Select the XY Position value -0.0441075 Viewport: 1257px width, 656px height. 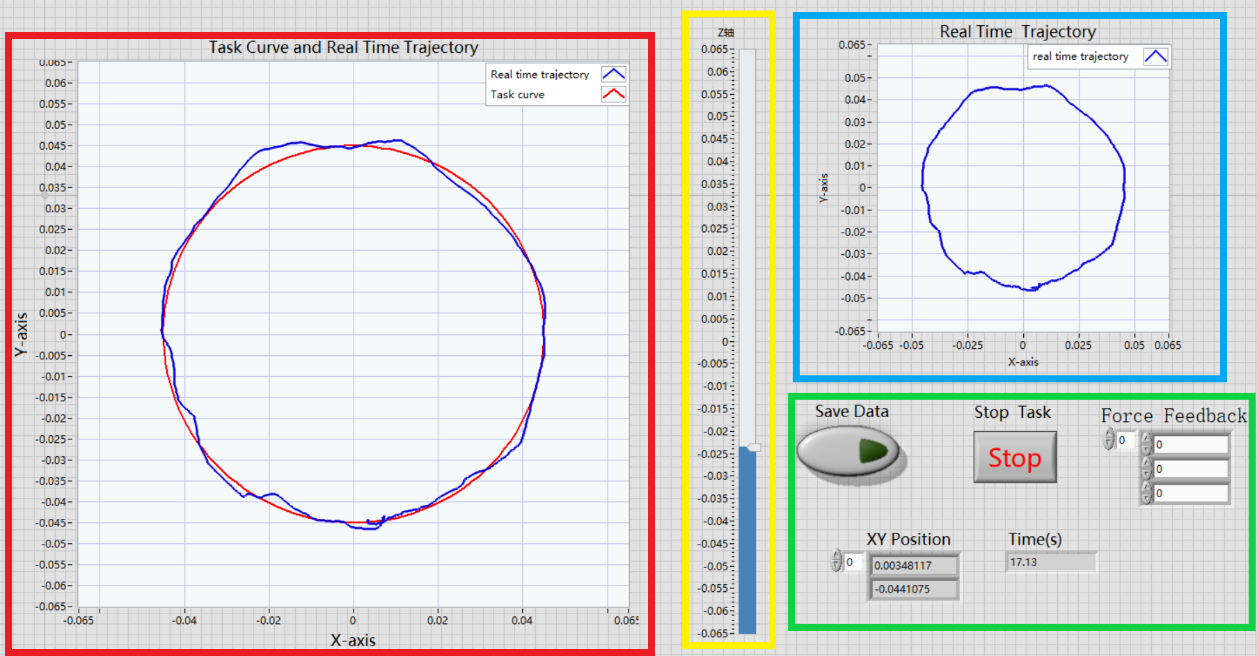[x=913, y=589]
